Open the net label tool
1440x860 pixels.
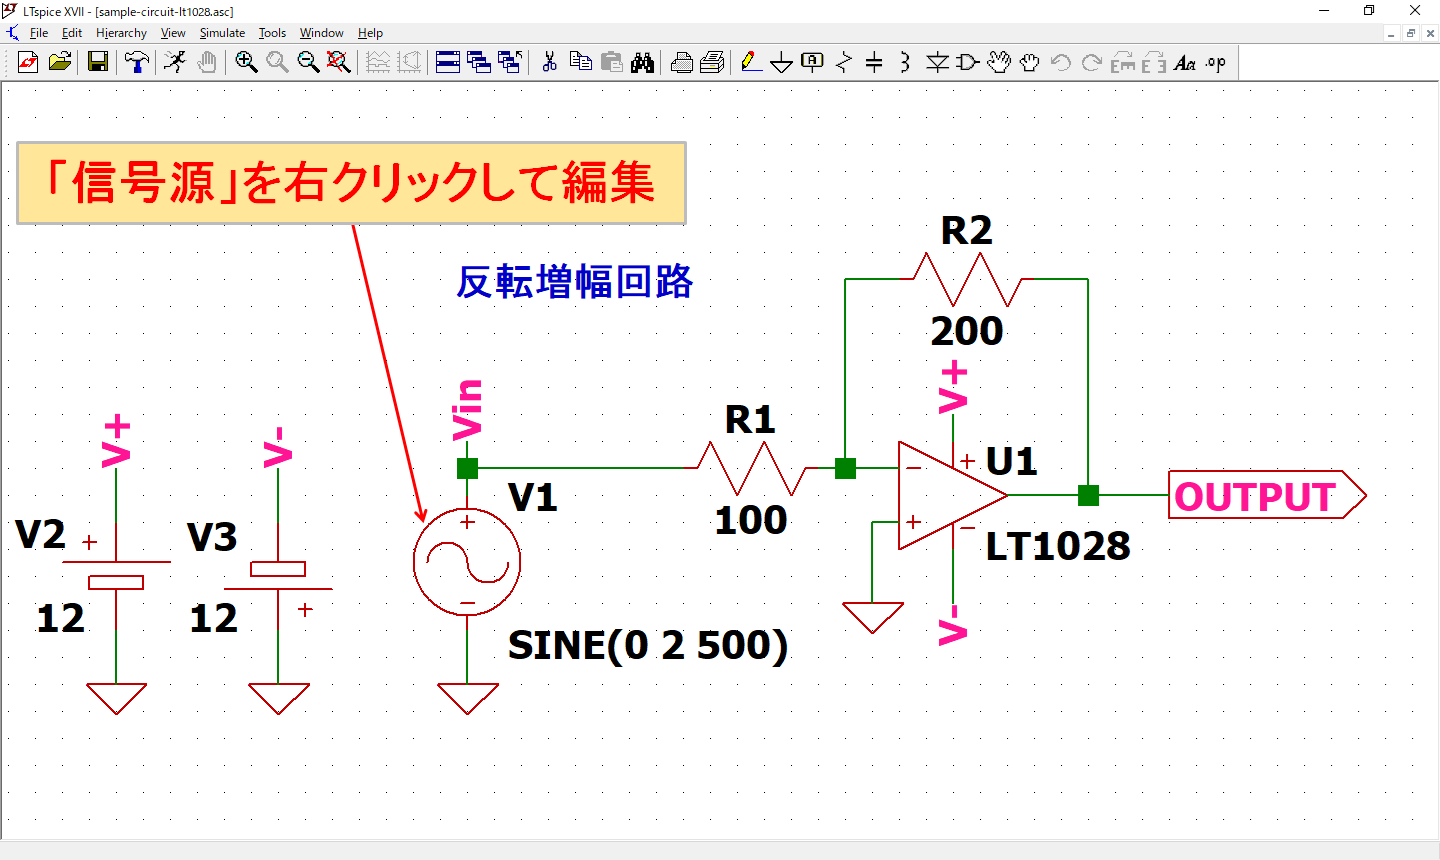coord(811,62)
